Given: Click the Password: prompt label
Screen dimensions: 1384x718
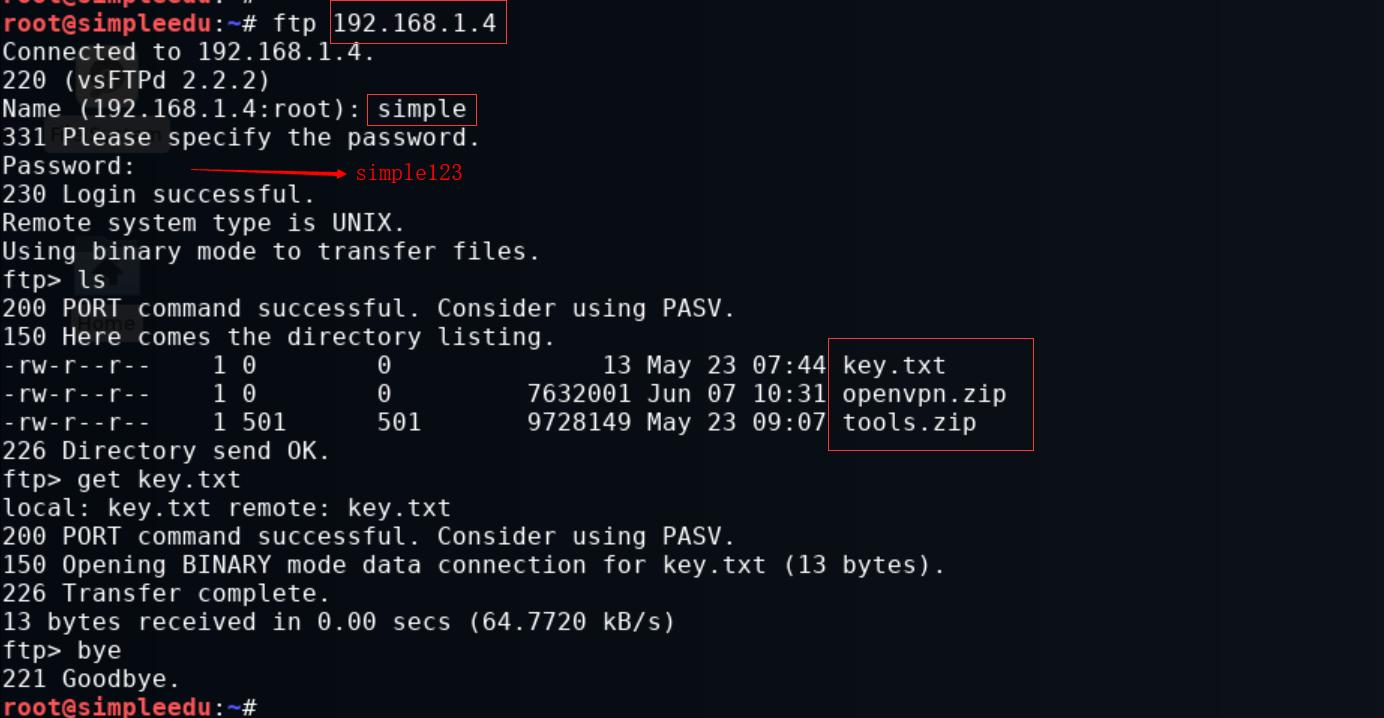Looking at the screenshot, I should coord(68,166).
